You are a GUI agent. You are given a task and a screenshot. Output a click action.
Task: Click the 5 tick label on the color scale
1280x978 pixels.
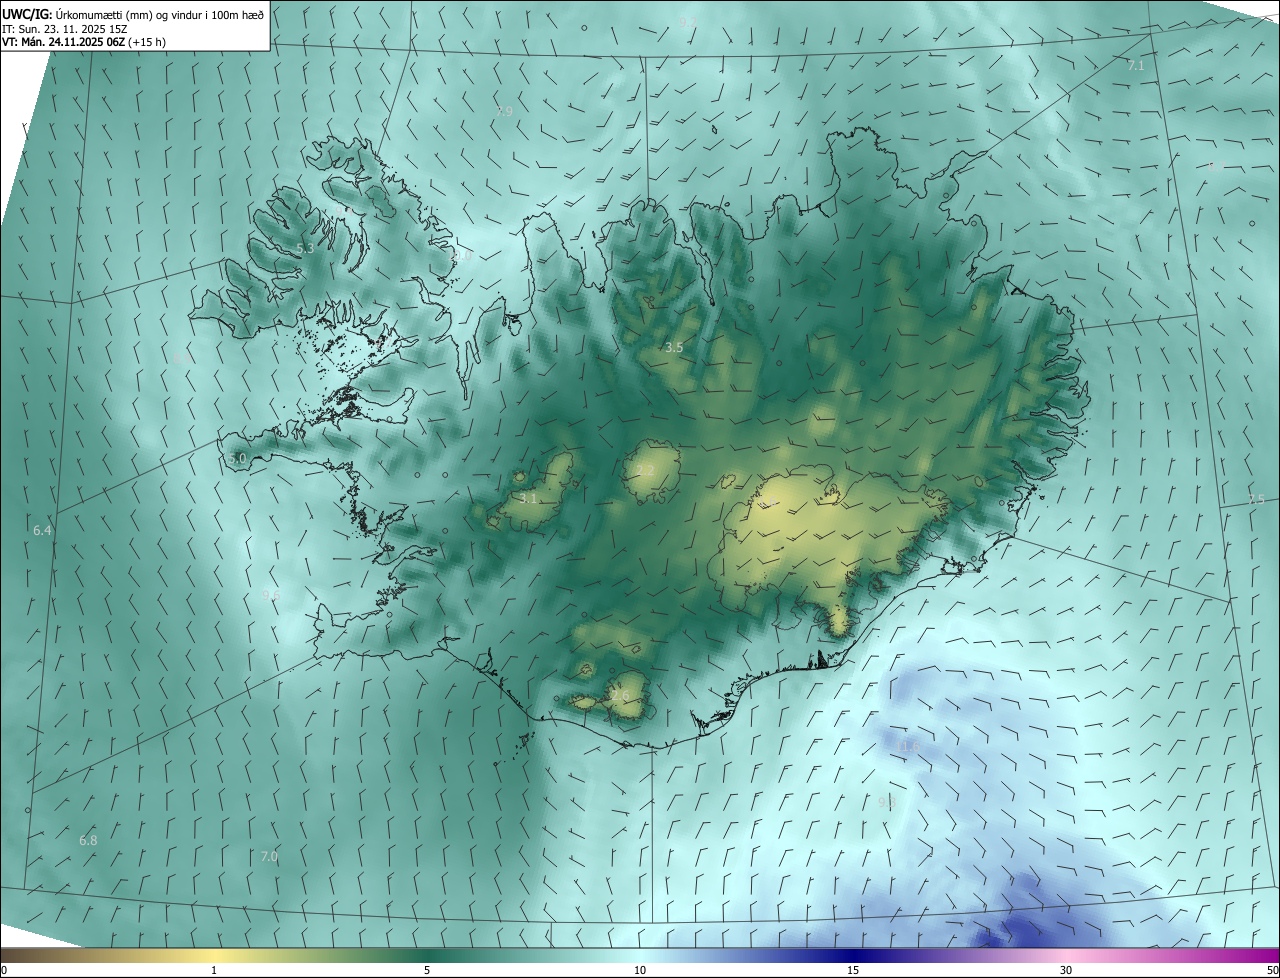click(x=427, y=970)
